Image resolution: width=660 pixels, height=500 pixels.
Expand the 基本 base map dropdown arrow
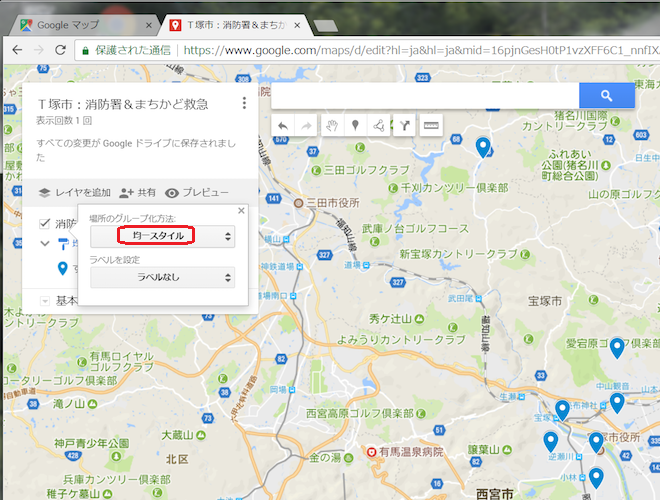[45, 301]
